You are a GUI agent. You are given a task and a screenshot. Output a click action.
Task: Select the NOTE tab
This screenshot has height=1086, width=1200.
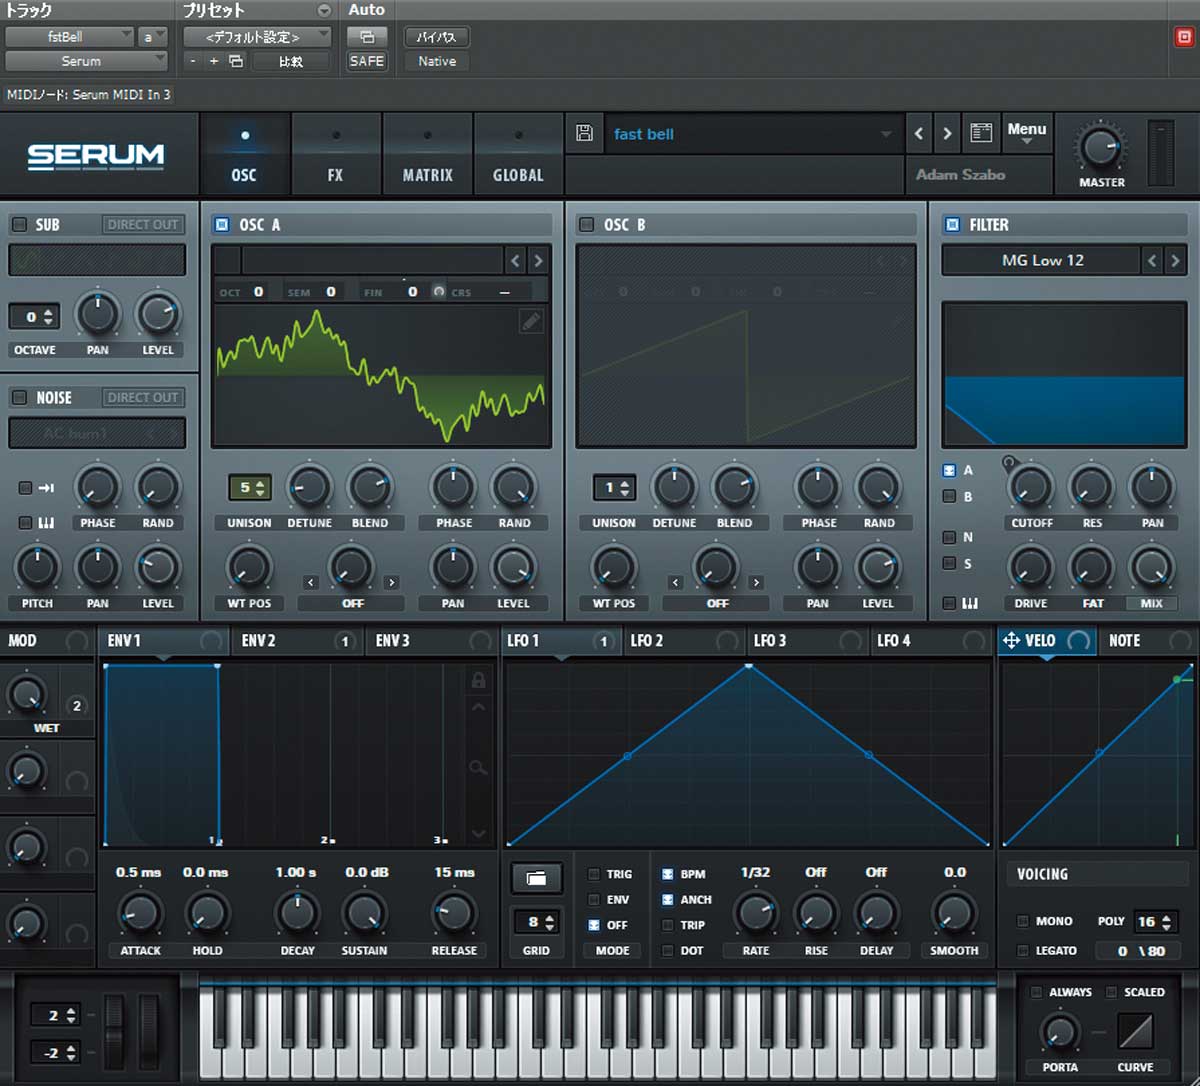[1148, 641]
